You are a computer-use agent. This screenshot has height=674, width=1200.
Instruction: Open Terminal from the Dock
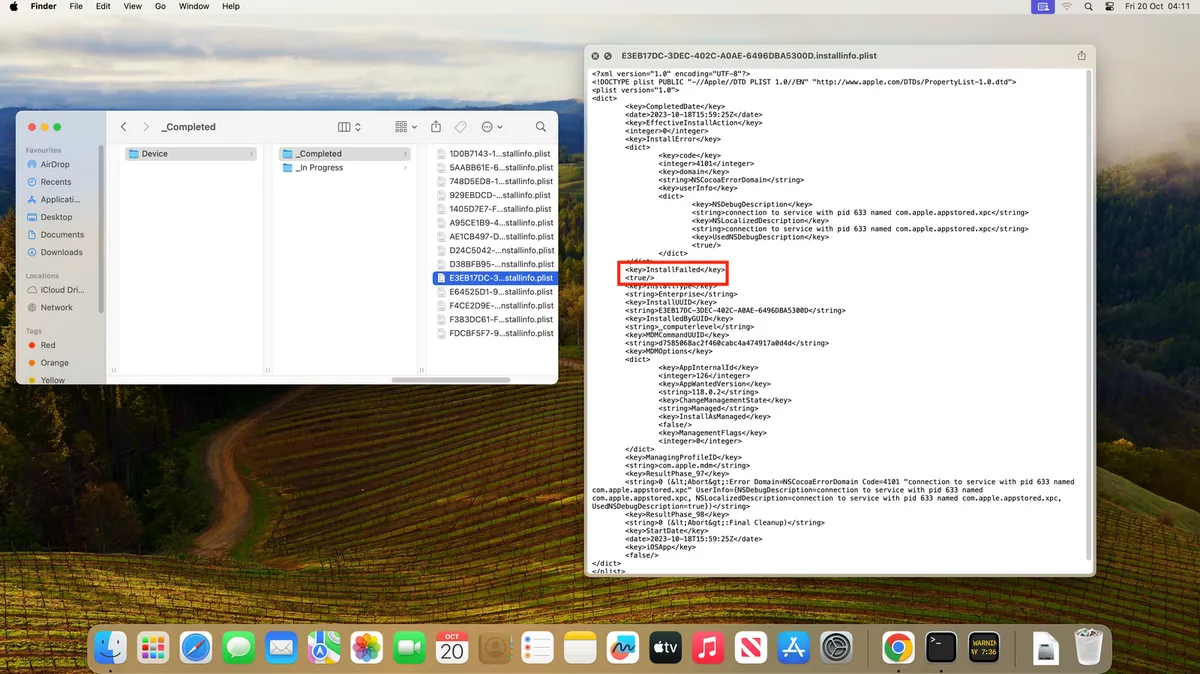pos(941,648)
